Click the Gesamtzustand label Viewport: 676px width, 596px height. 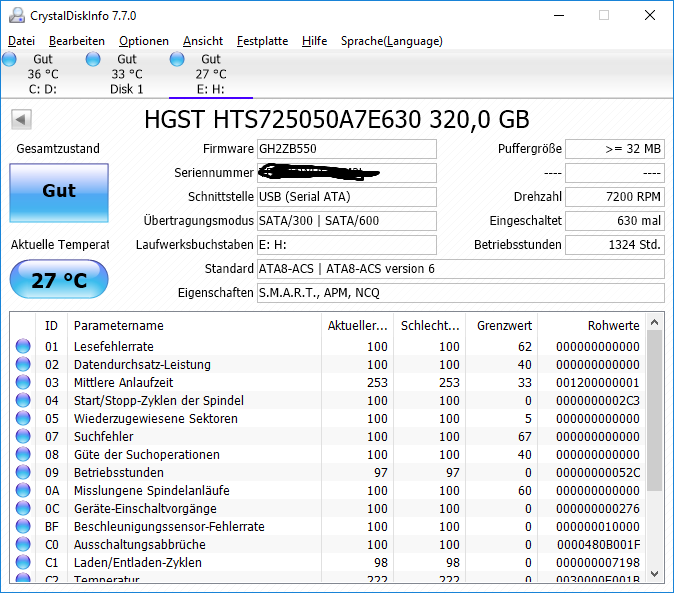[x=58, y=149]
